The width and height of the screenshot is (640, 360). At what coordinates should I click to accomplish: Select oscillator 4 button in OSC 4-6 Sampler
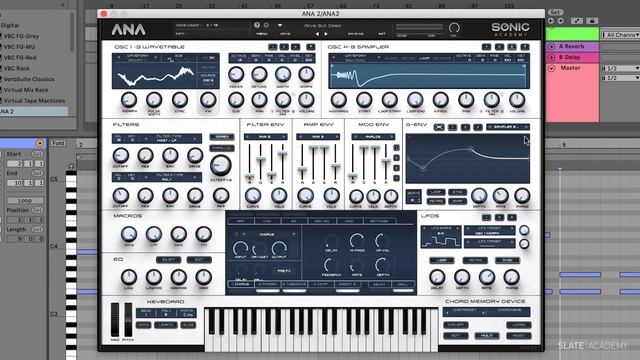(486, 47)
